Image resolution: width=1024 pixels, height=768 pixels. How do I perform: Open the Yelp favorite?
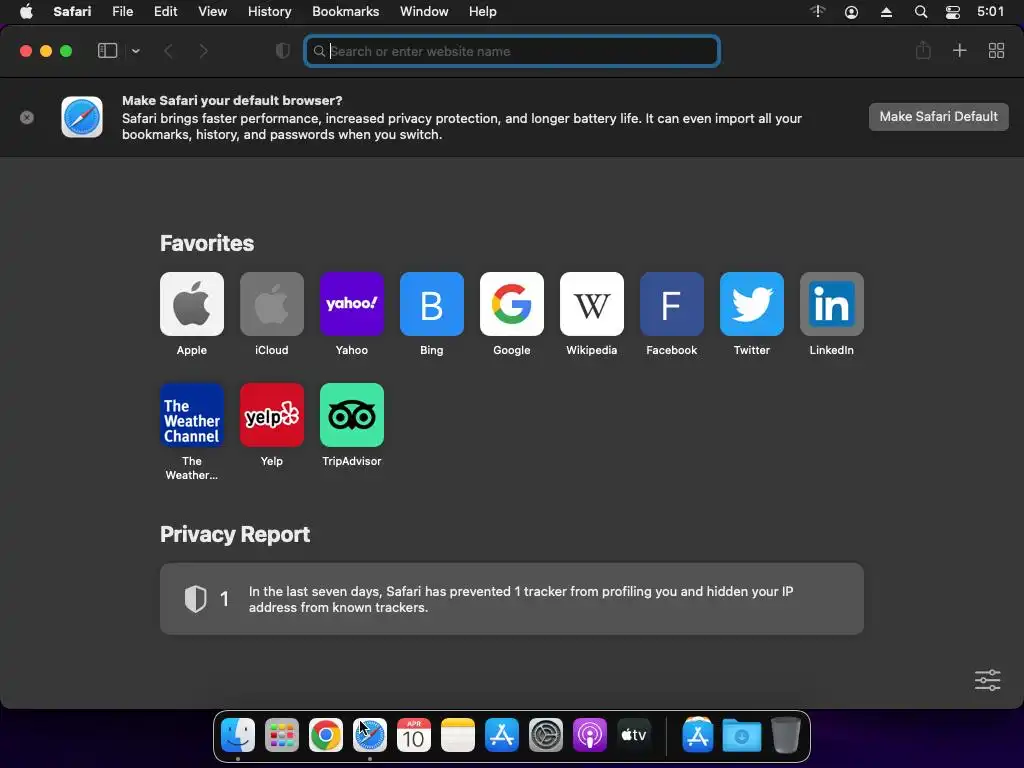click(x=272, y=415)
